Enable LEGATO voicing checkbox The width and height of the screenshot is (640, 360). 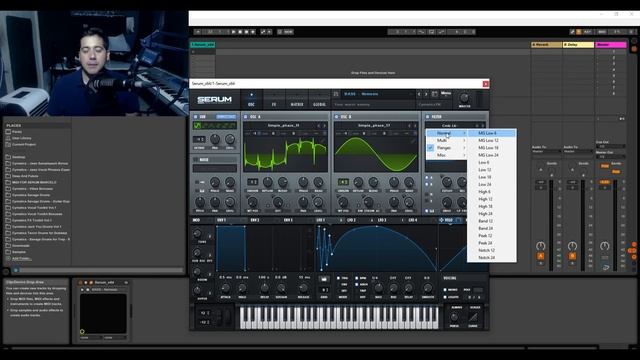pyautogui.click(x=445, y=297)
